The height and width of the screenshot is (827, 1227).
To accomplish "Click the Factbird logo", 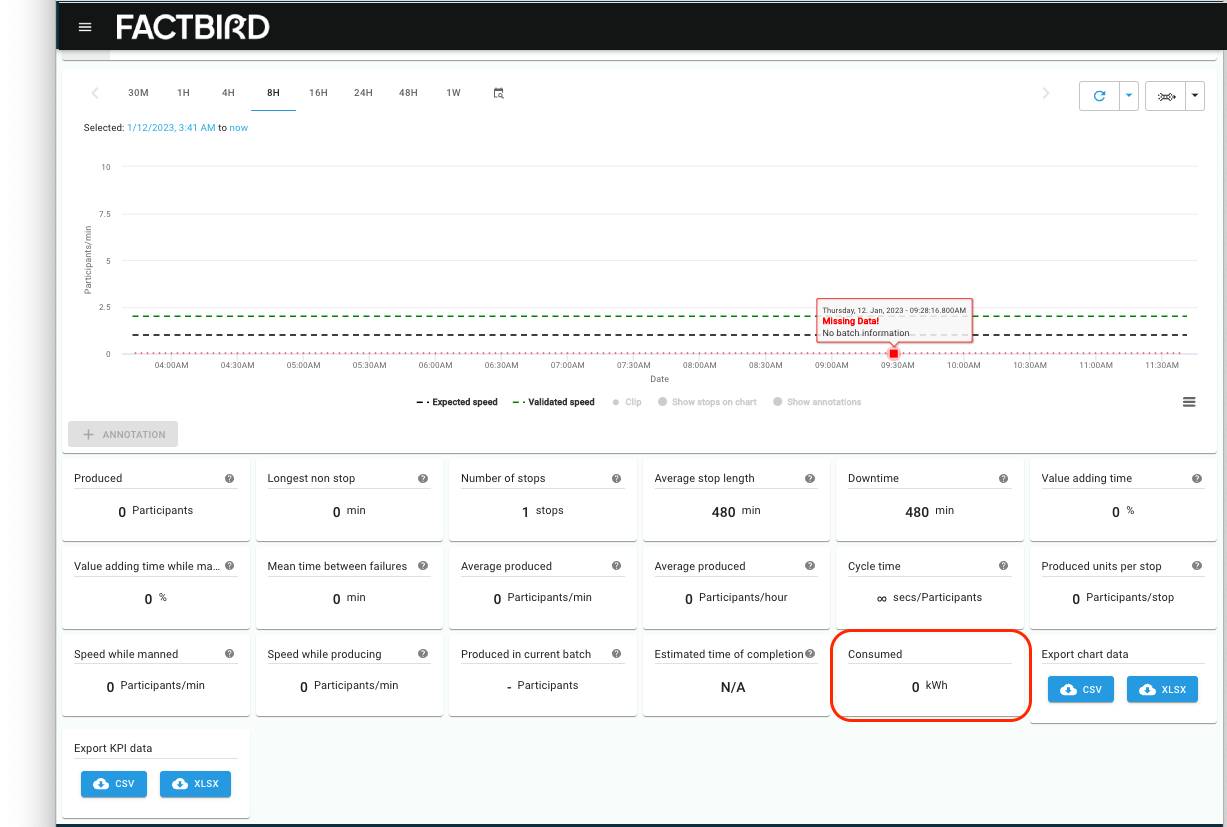I will click(x=193, y=27).
